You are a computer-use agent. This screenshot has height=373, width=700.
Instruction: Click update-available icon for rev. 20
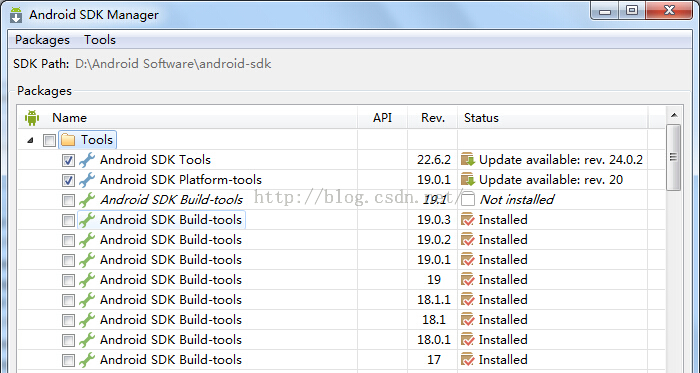coord(468,180)
